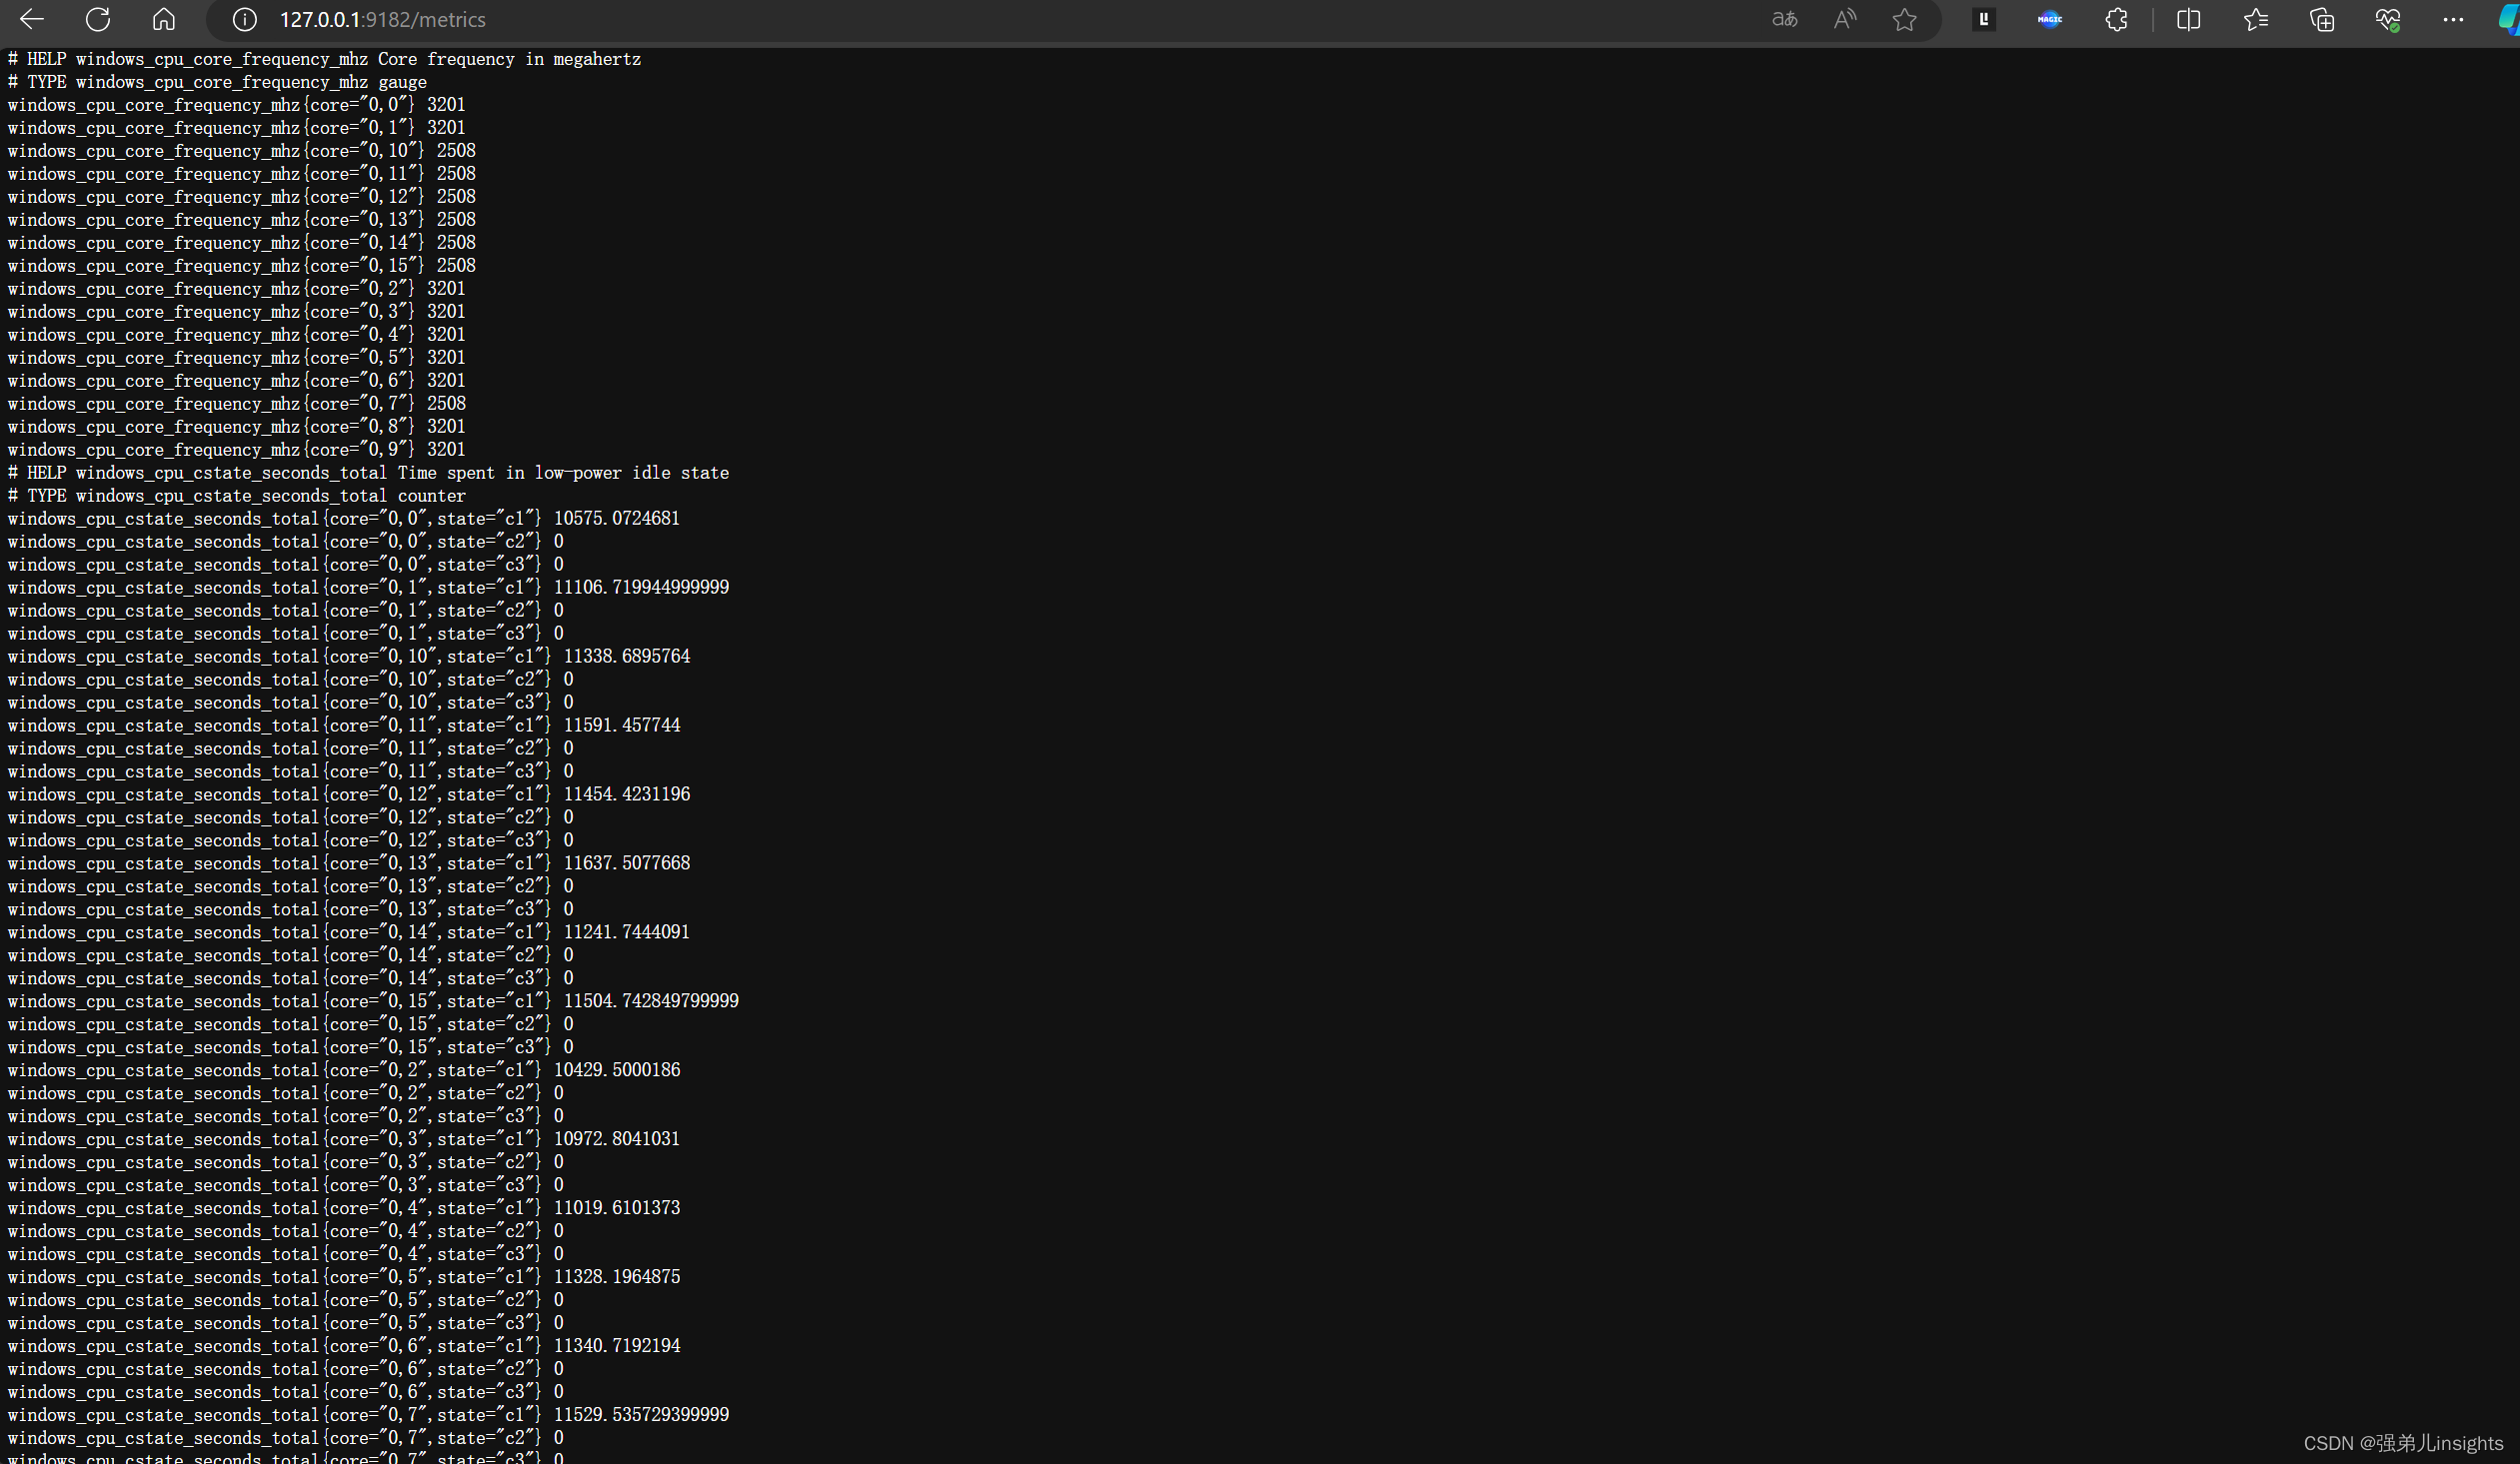Click cstate line core "0,1" state c3
This screenshot has height=1464, width=2520.
(285, 634)
